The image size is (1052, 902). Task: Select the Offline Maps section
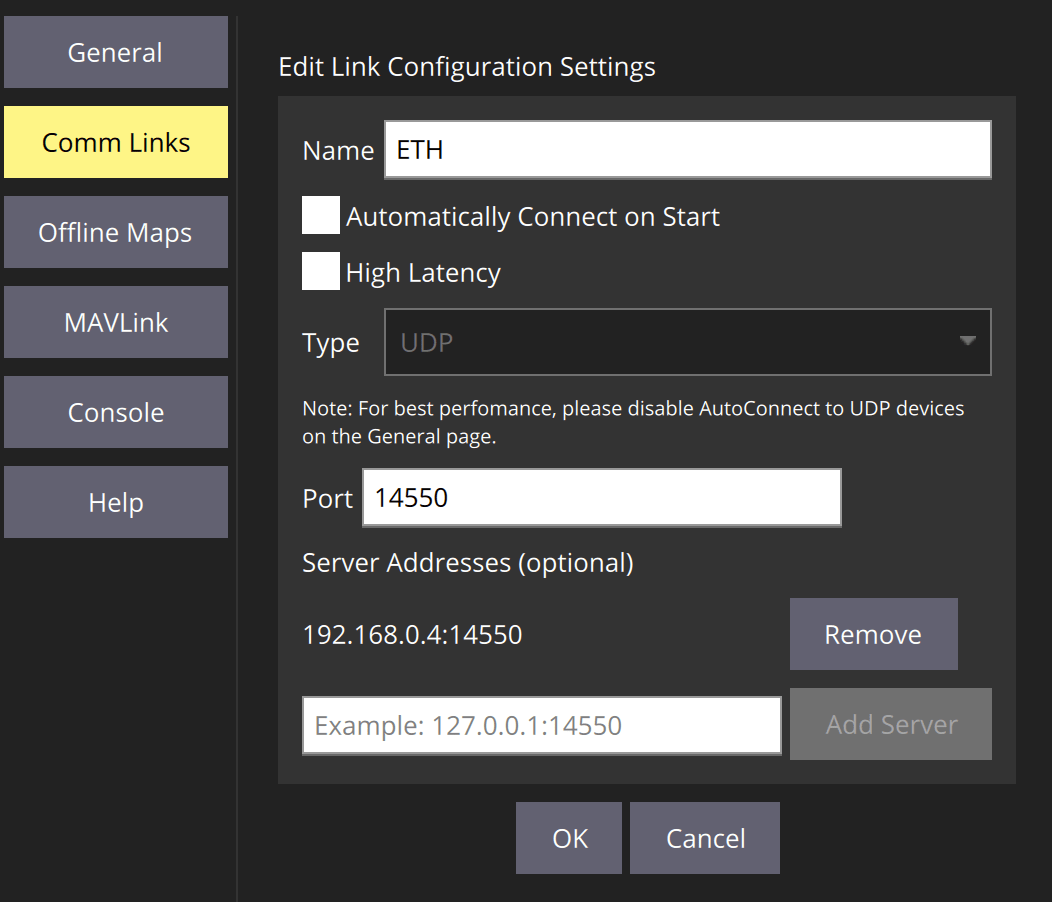(x=115, y=232)
